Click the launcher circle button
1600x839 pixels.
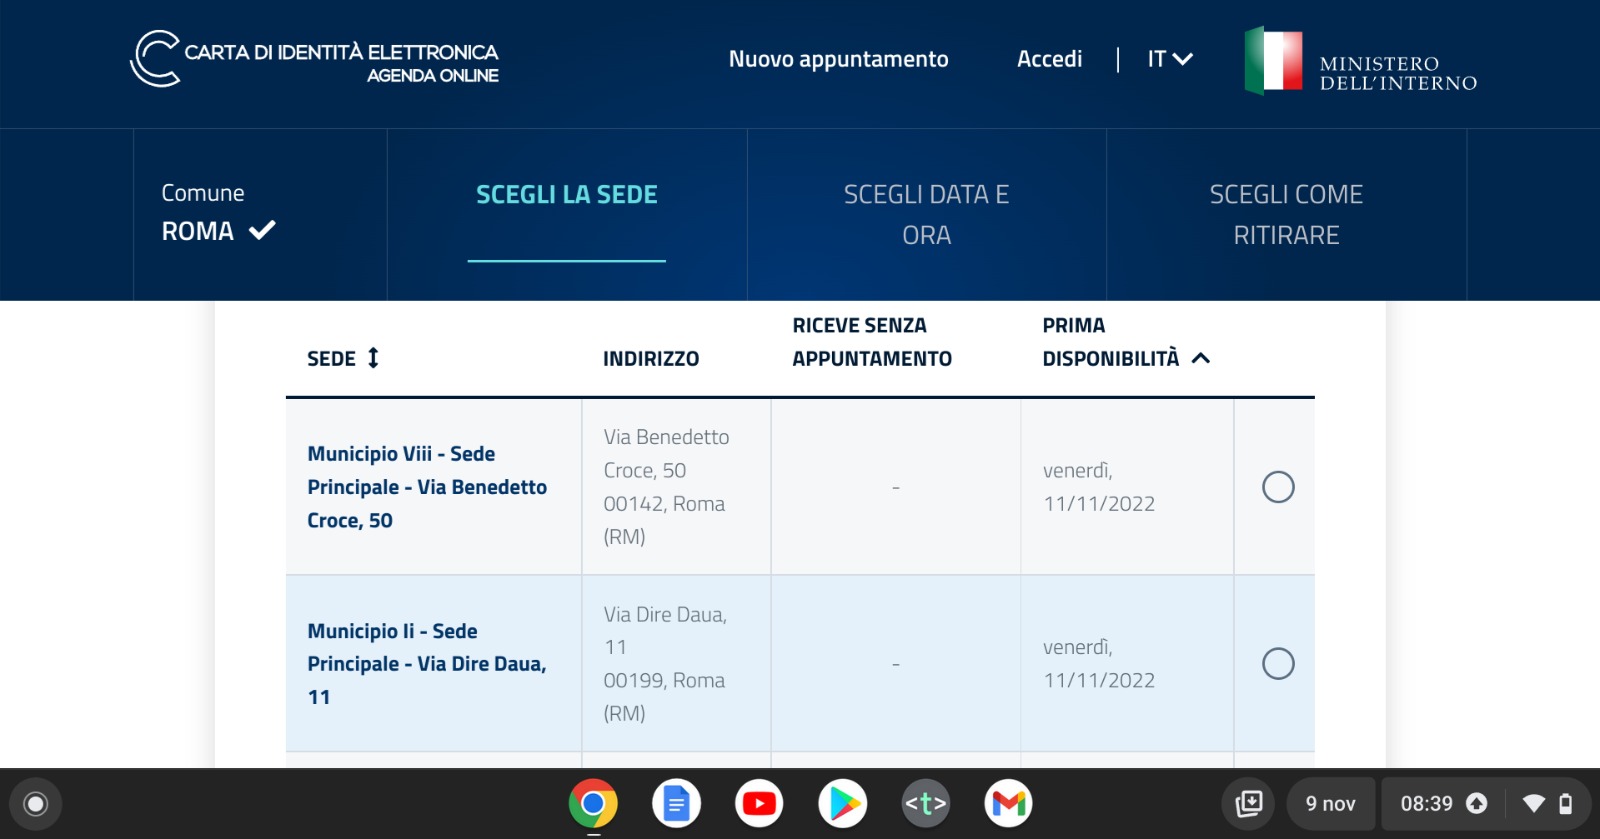[x=36, y=804]
